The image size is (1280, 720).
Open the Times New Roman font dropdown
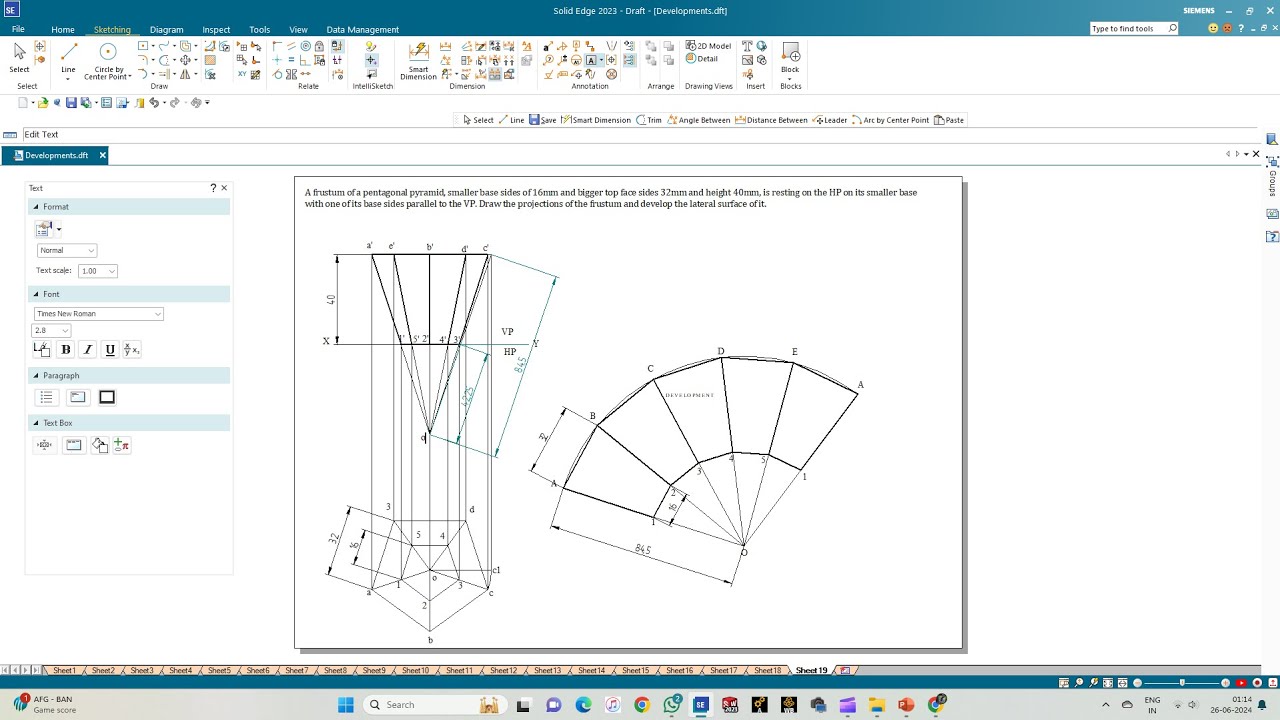(98, 314)
